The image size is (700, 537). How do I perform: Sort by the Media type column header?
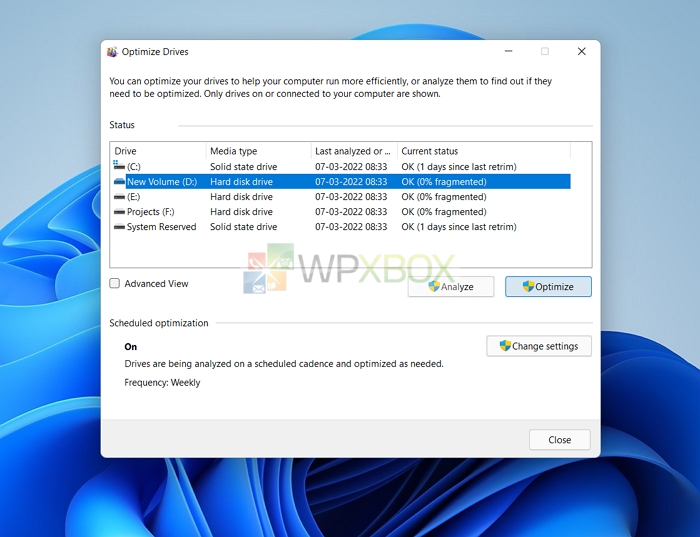coord(258,151)
